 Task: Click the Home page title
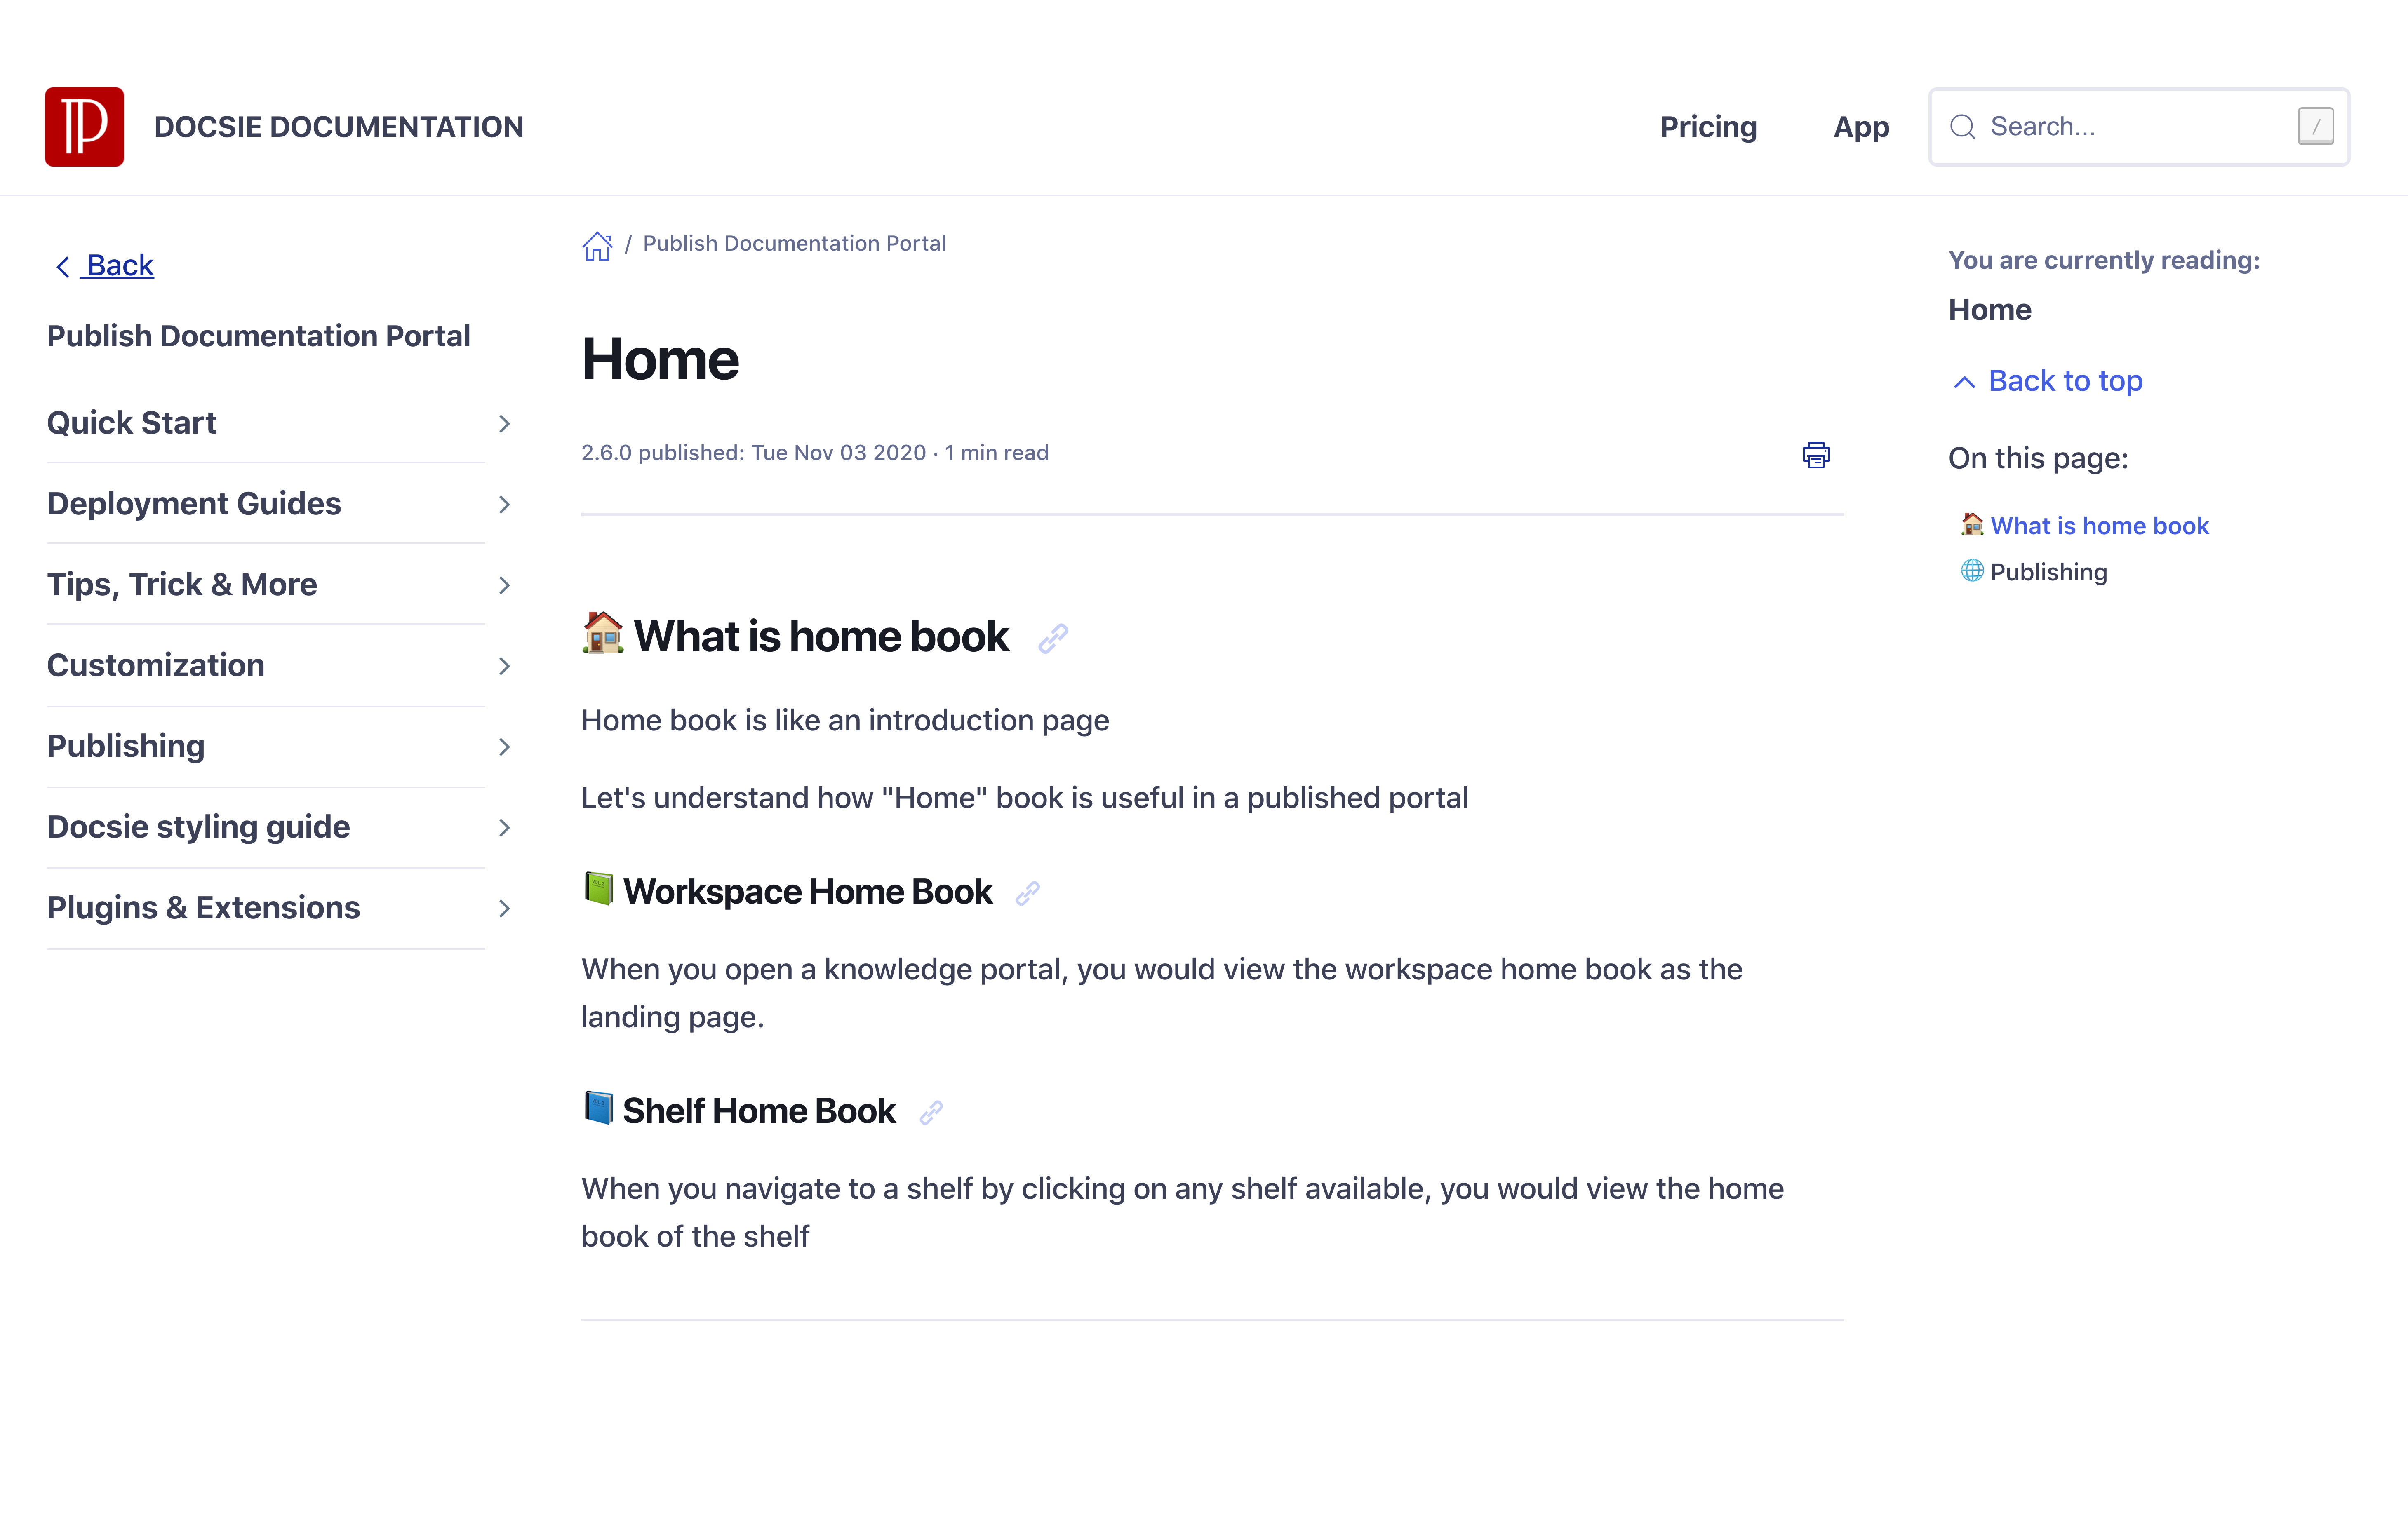pyautogui.click(x=660, y=359)
